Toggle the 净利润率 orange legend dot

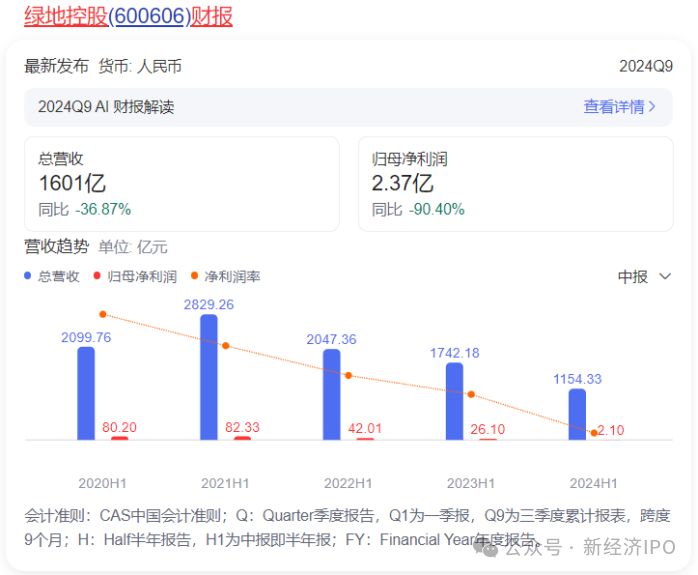coord(194,276)
